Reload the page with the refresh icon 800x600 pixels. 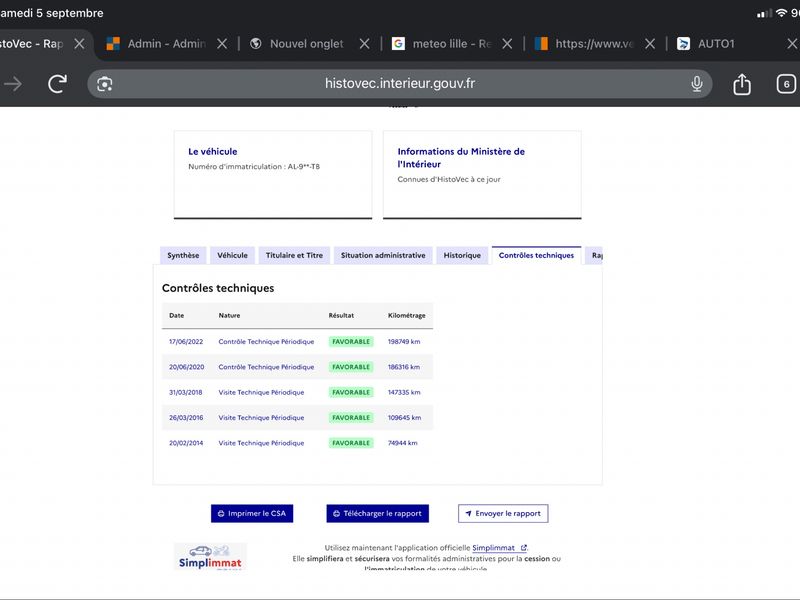57,84
